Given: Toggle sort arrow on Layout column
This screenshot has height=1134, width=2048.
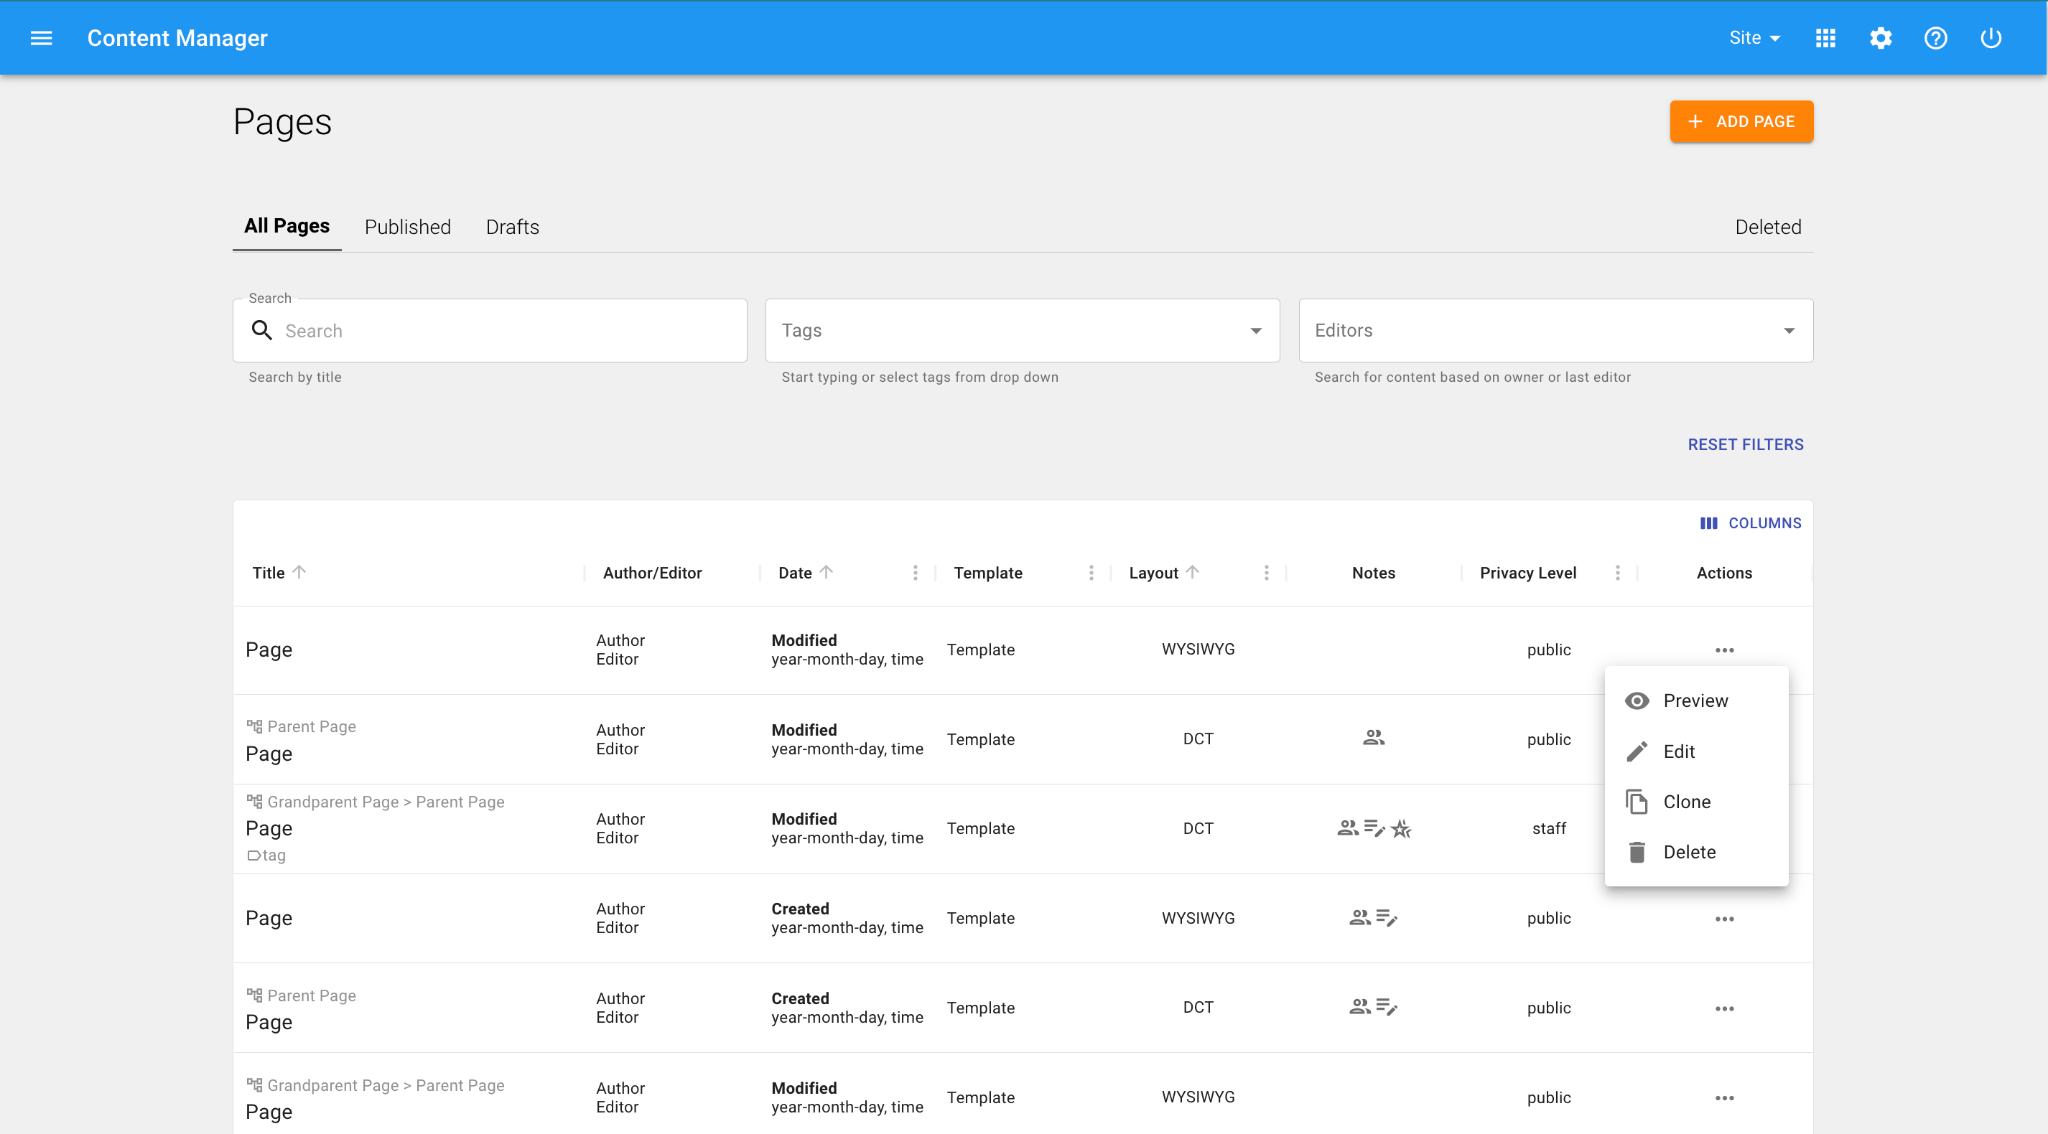Looking at the screenshot, I should pos(1192,572).
